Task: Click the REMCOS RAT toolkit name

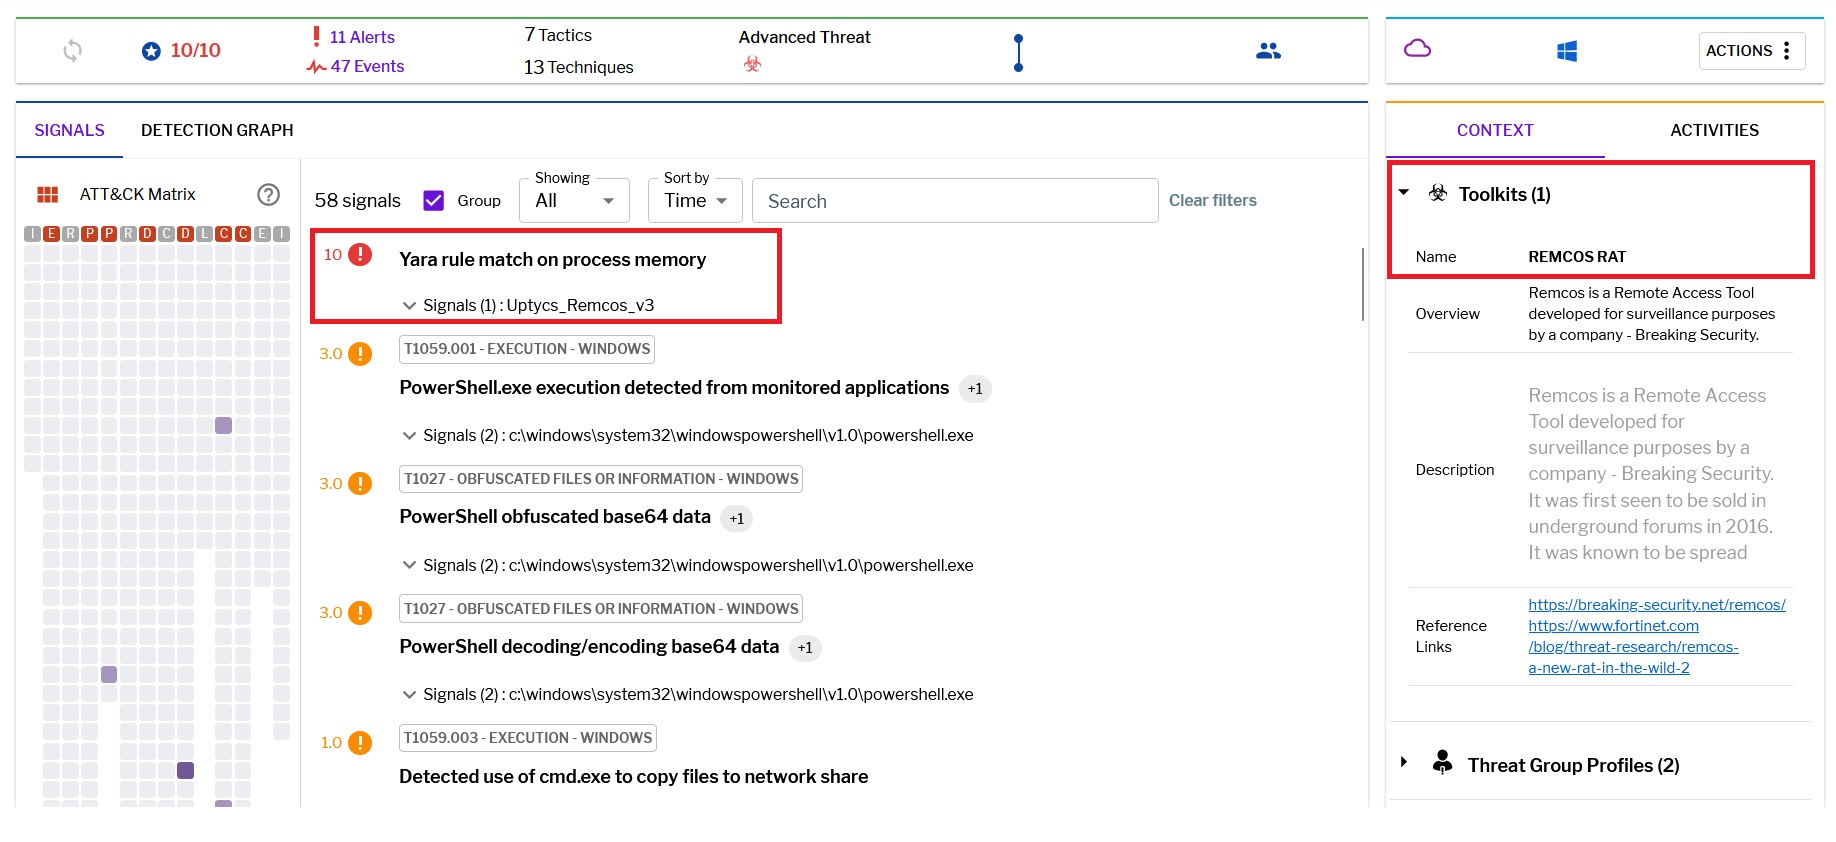Action: [1577, 257]
